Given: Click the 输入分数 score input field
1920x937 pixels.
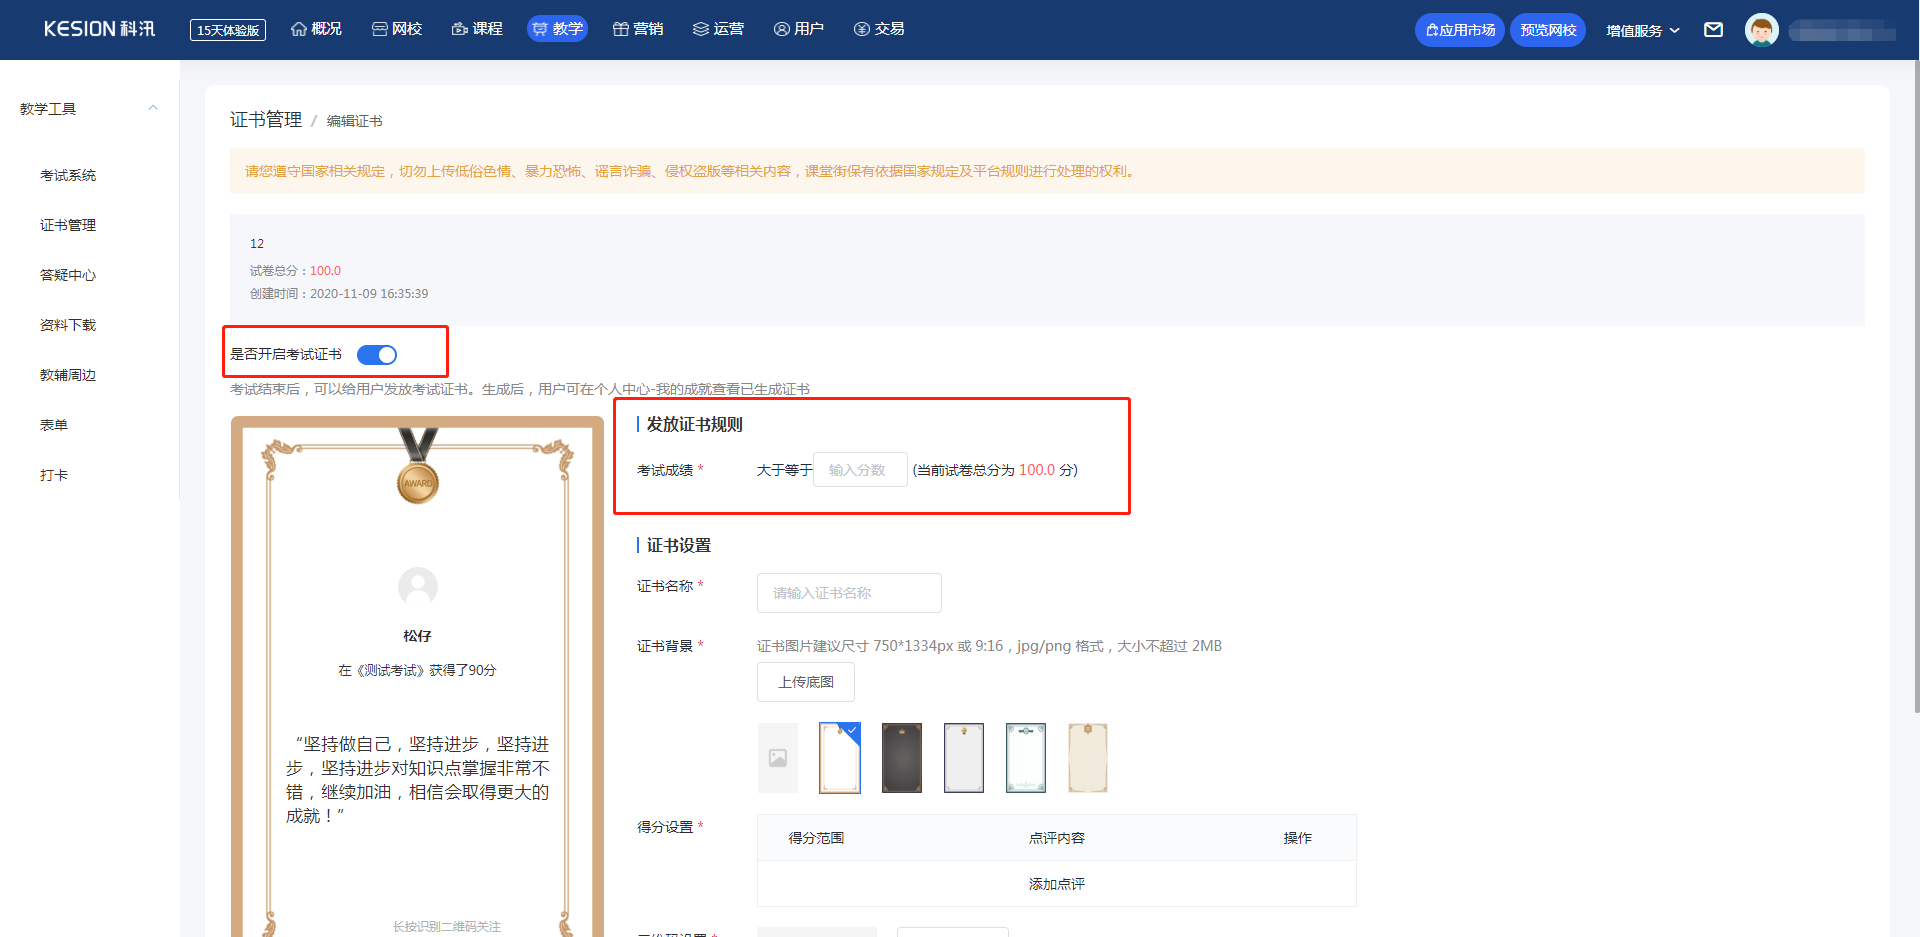Looking at the screenshot, I should (860, 470).
